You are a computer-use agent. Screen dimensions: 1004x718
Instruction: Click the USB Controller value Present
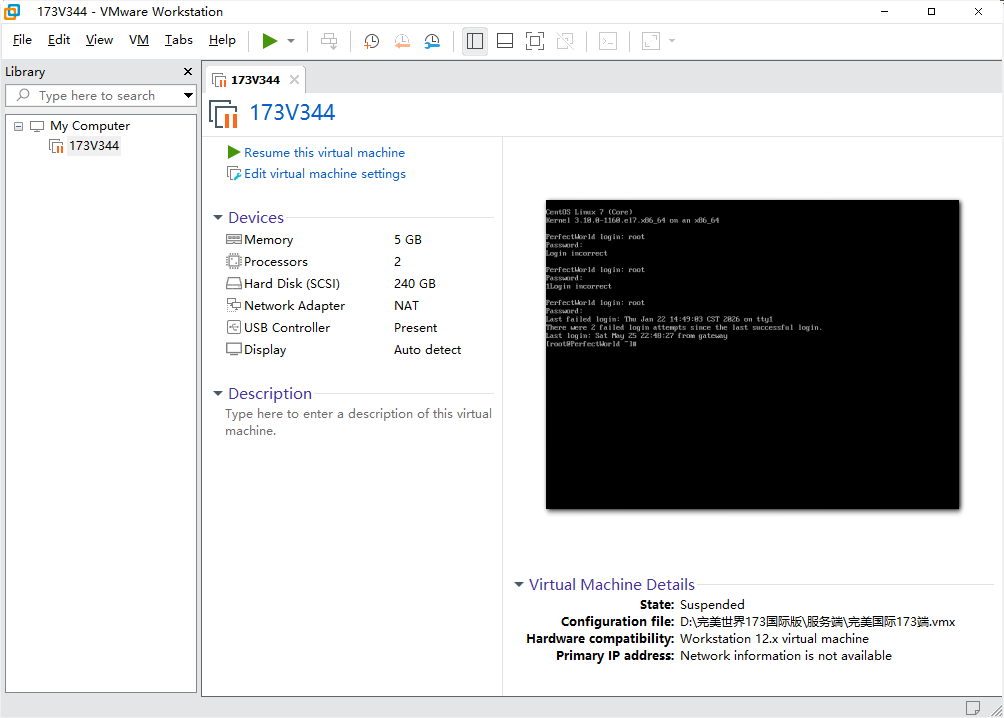(416, 327)
